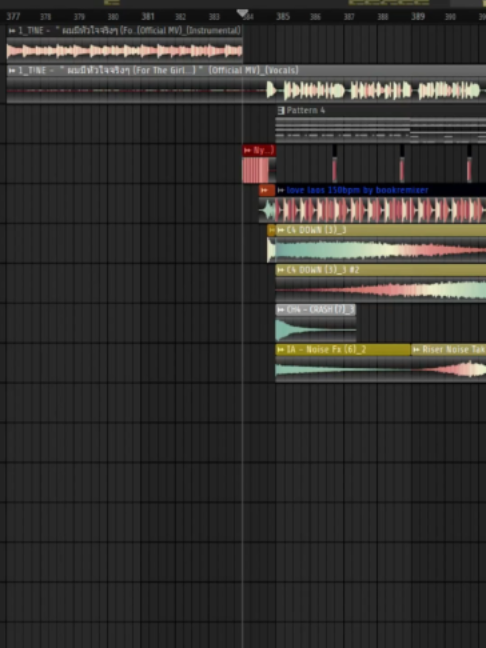The width and height of the screenshot is (486, 648).
Task: Open the red Ny clip menu icon
Action: pyautogui.click(x=248, y=150)
